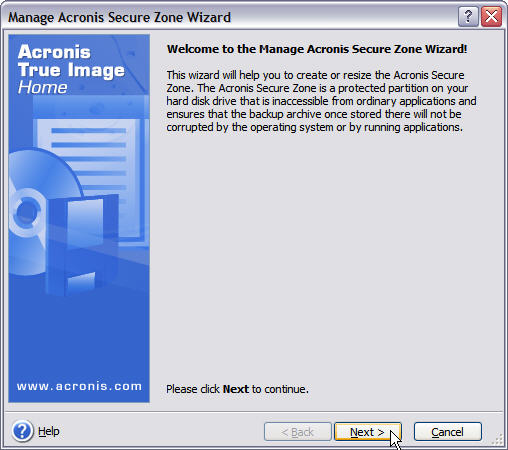508x450 pixels.
Task: Click the grayed-out < Back button
Action: click(x=298, y=432)
